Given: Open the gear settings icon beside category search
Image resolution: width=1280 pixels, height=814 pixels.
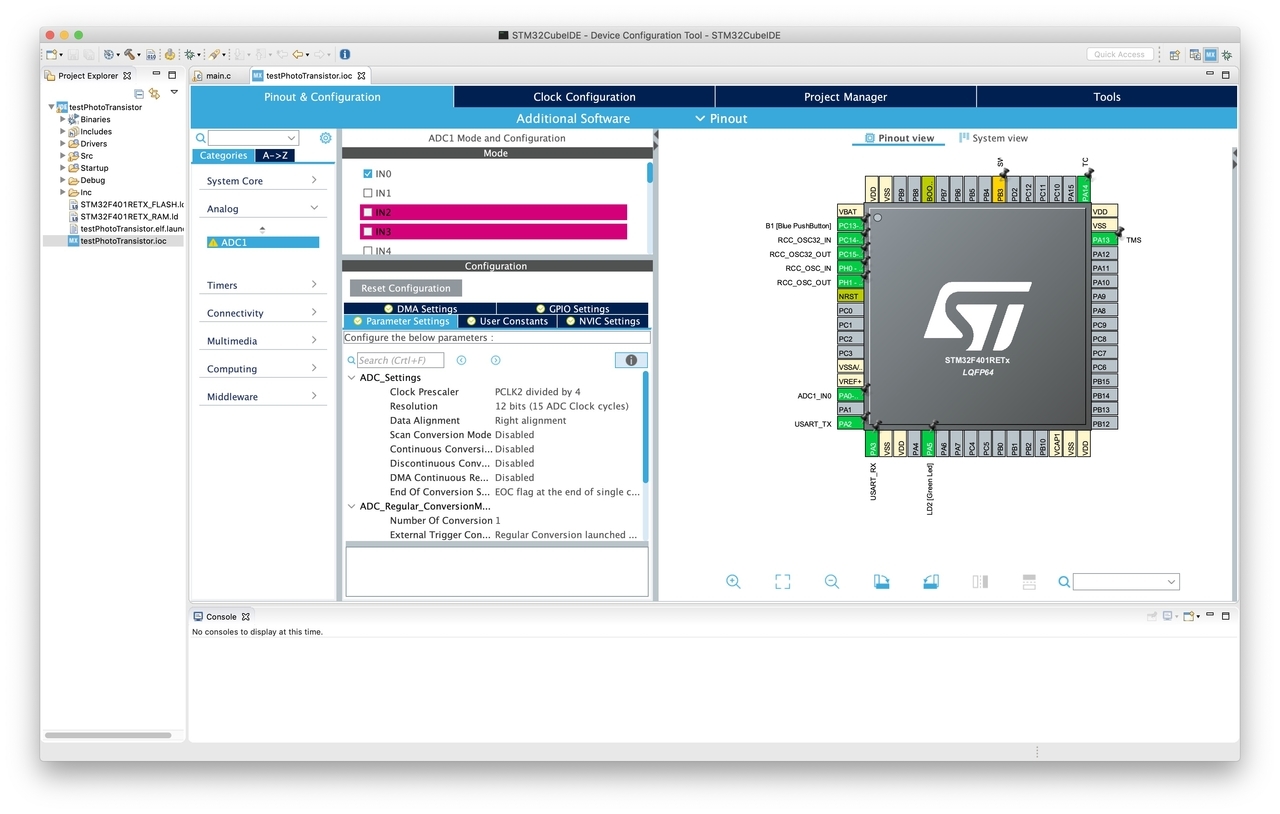Looking at the screenshot, I should point(325,138).
